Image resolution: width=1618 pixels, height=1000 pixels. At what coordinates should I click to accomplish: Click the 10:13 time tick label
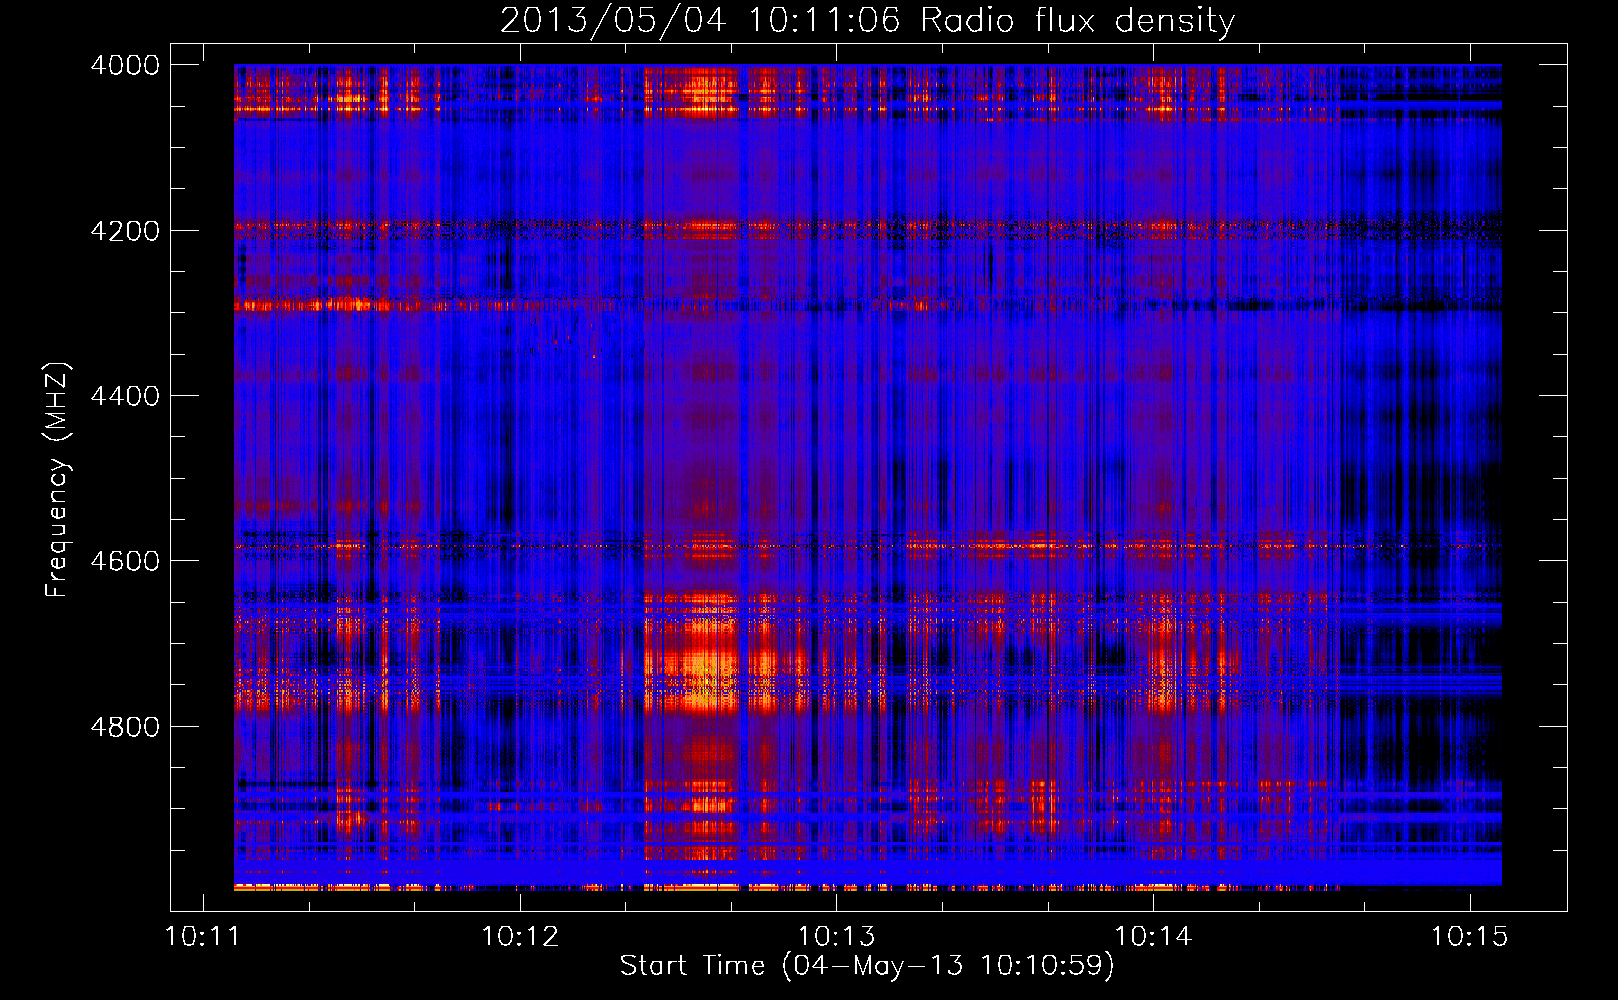click(837, 937)
